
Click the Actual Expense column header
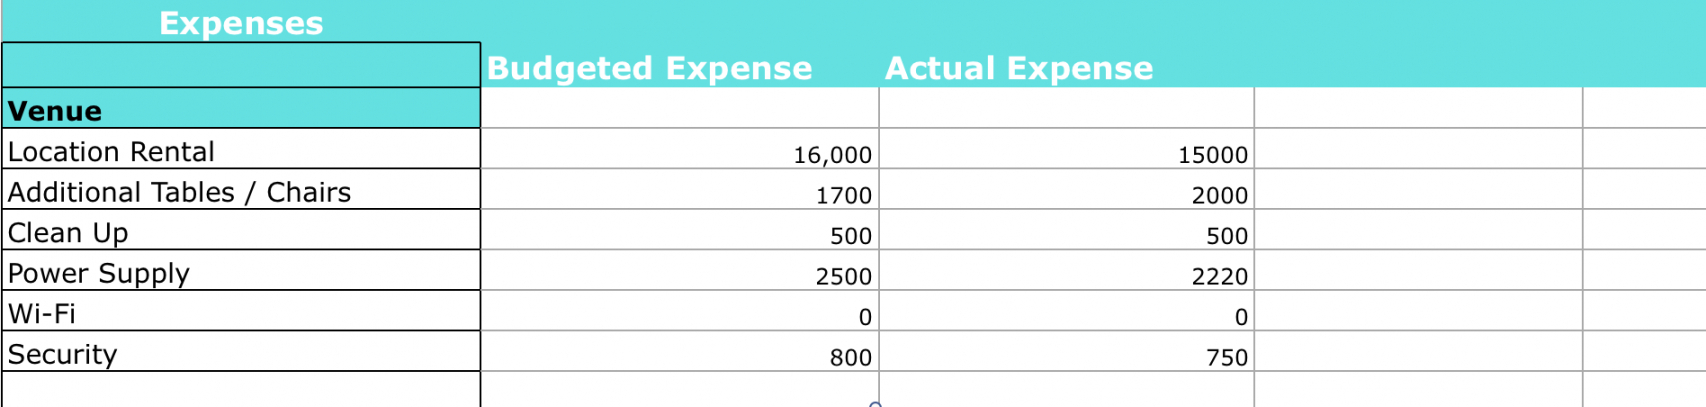(x=1018, y=67)
